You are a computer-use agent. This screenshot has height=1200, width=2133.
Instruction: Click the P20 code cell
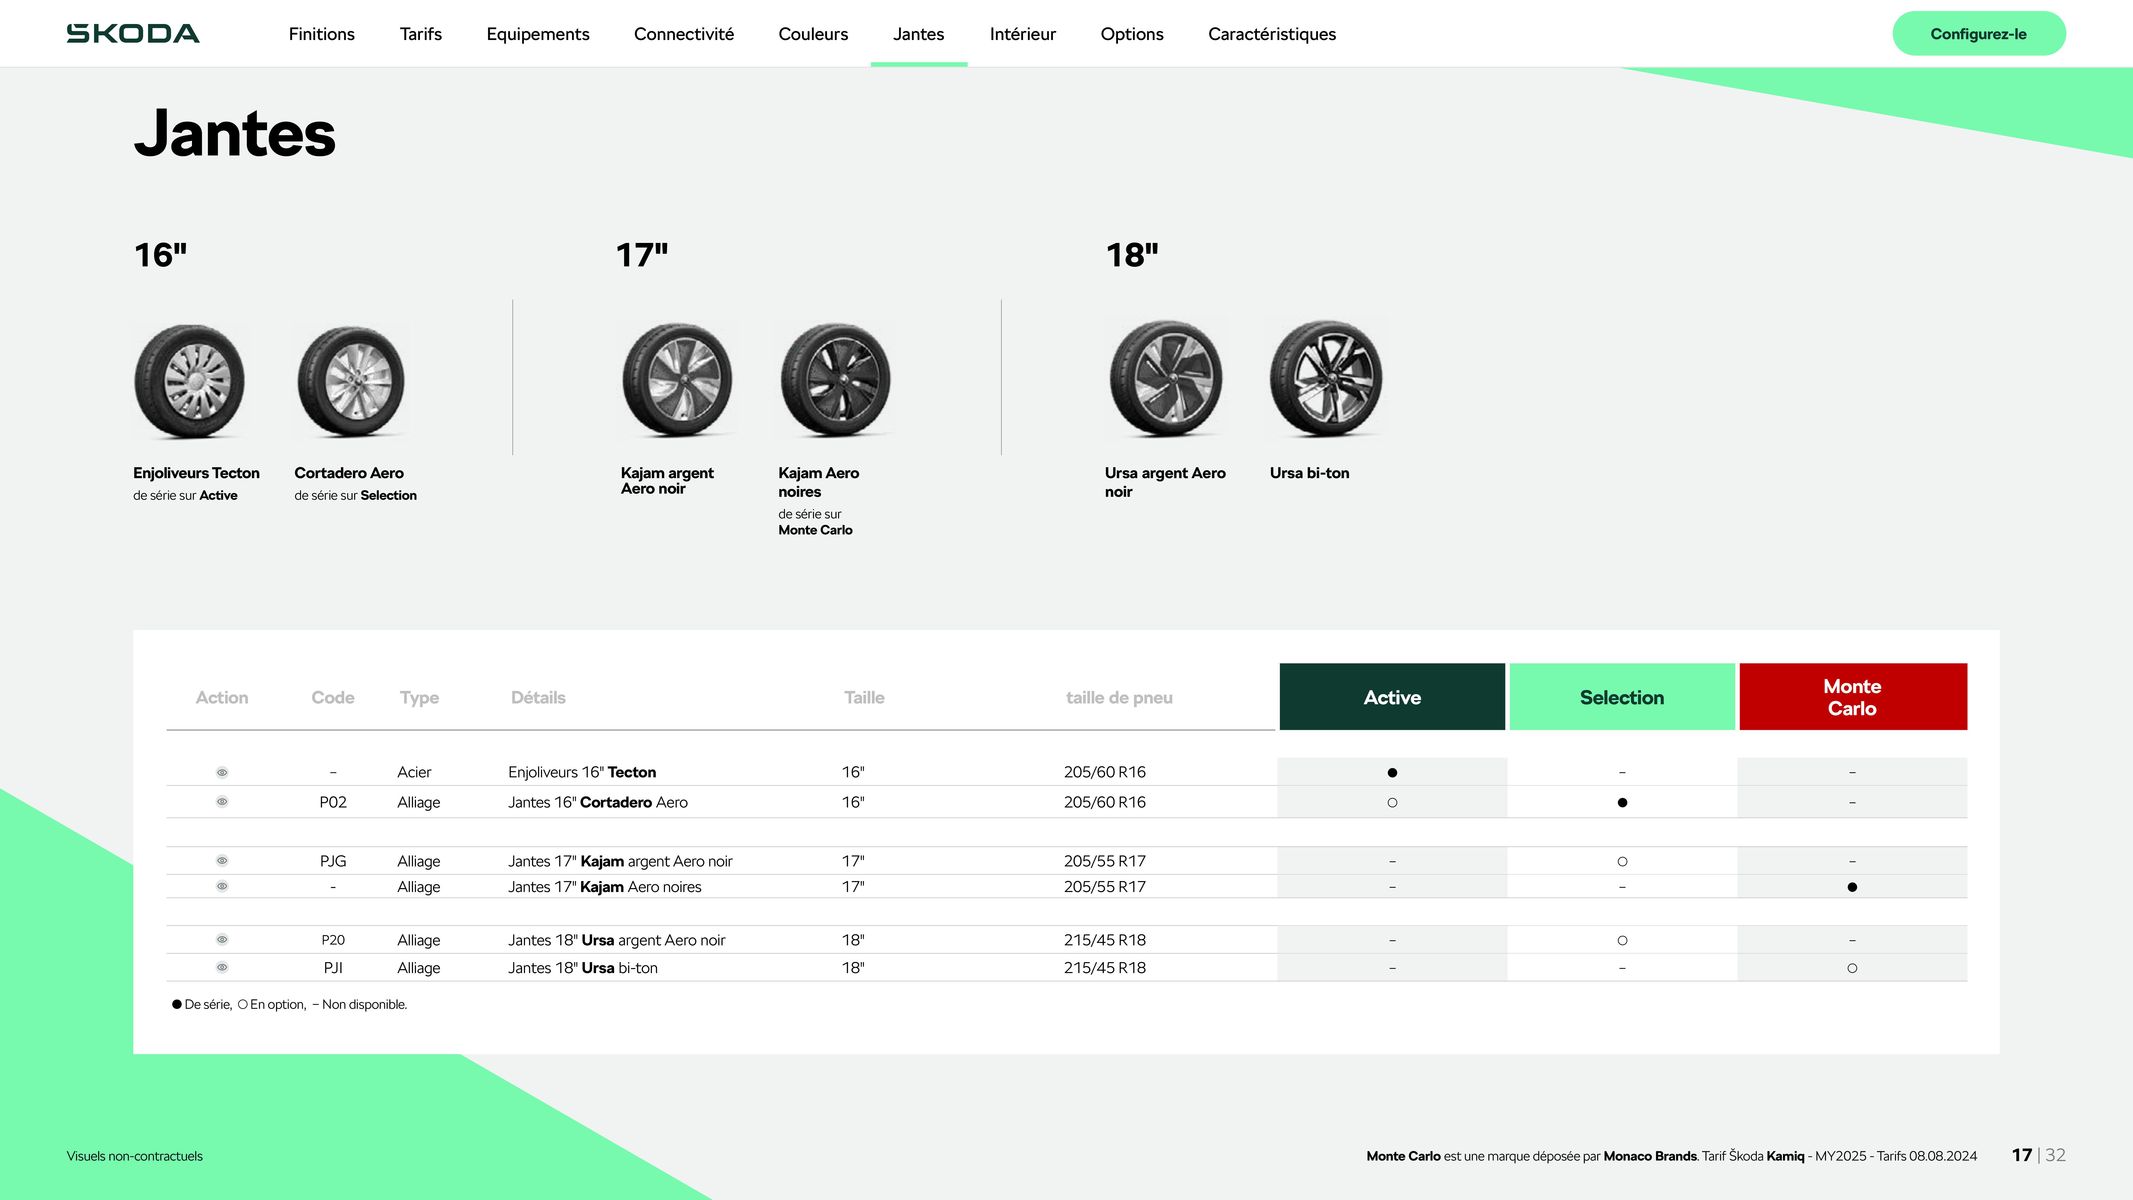tap(333, 940)
